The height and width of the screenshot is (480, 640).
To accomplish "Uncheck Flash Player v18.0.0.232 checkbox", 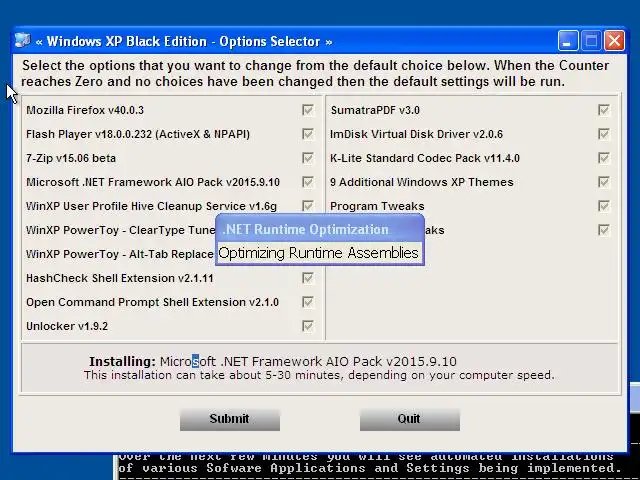I will (308, 134).
